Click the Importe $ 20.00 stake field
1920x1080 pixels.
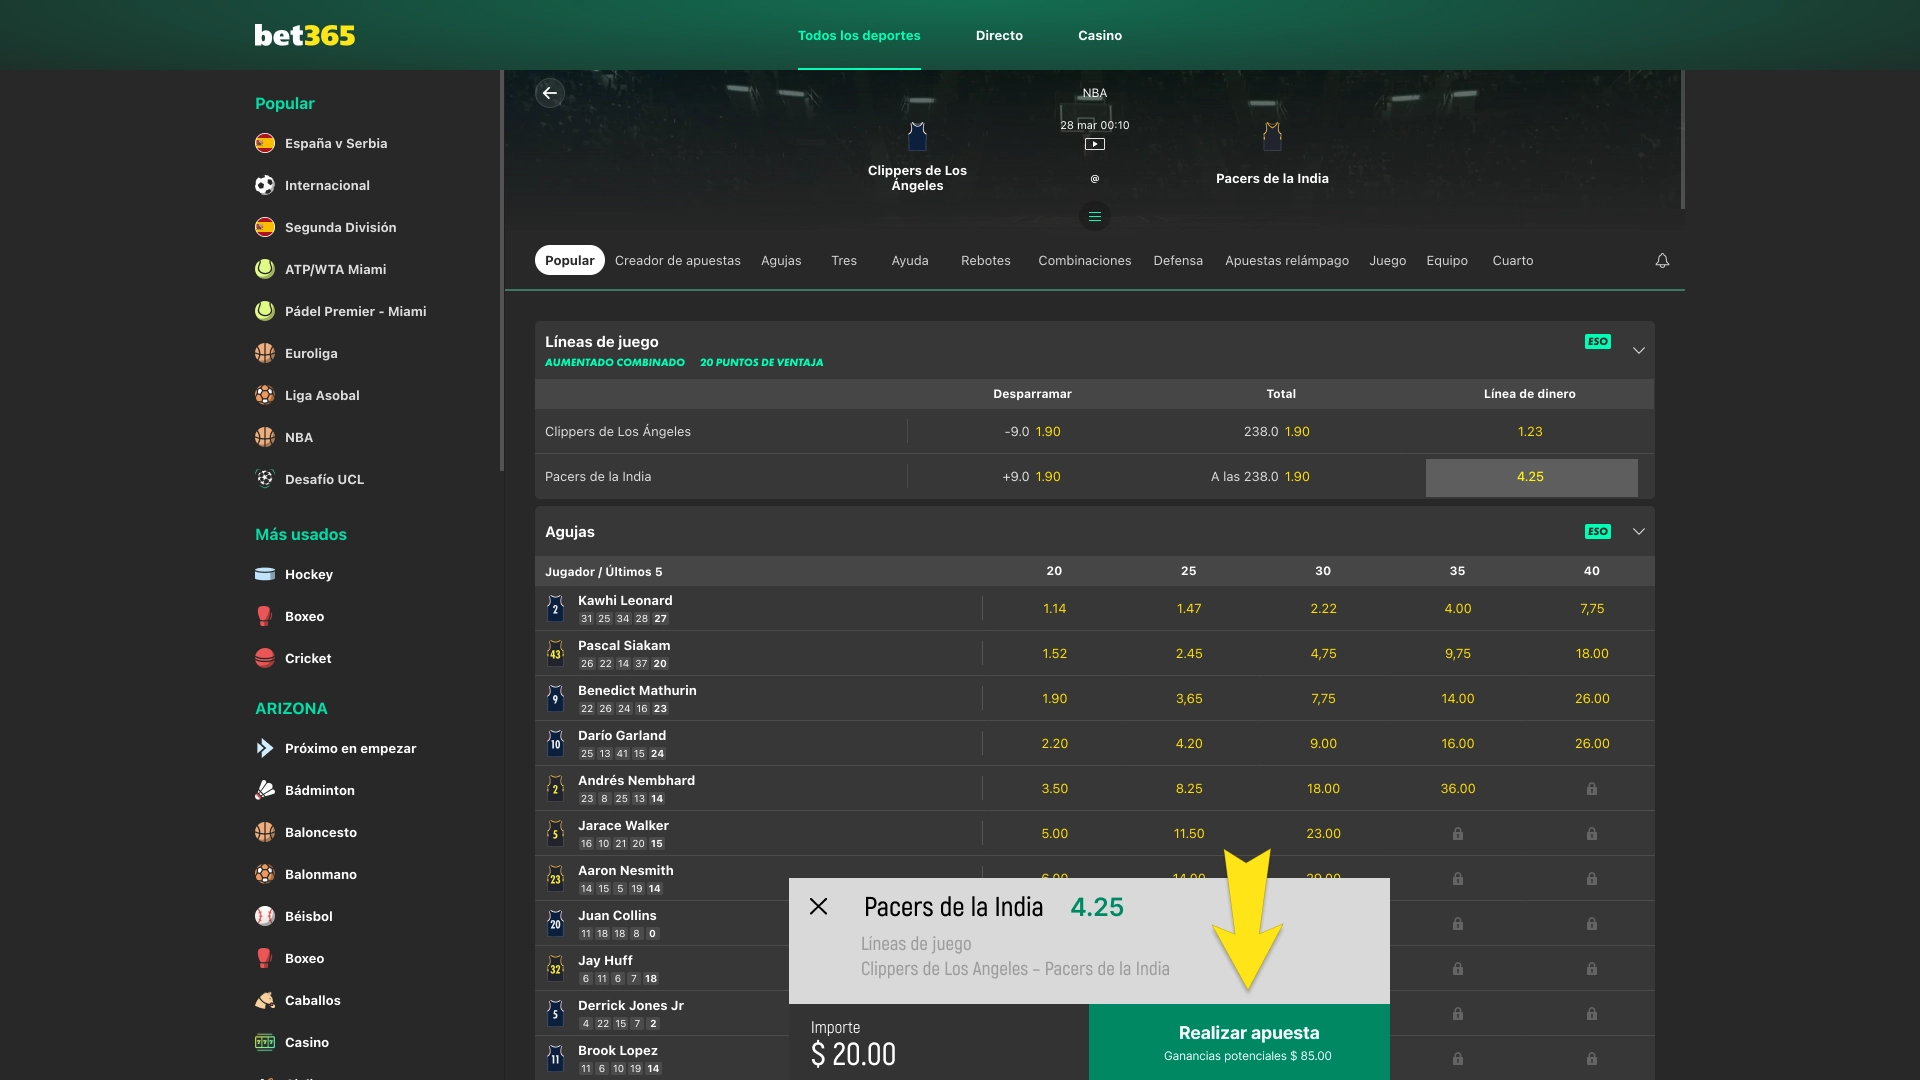[x=939, y=1042]
